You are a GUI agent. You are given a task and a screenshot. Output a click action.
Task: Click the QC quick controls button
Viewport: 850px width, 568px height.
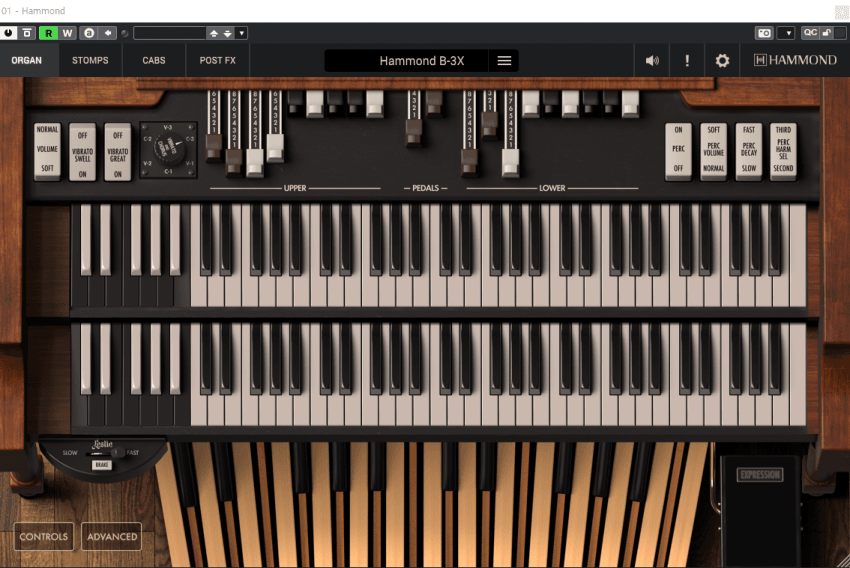point(810,33)
